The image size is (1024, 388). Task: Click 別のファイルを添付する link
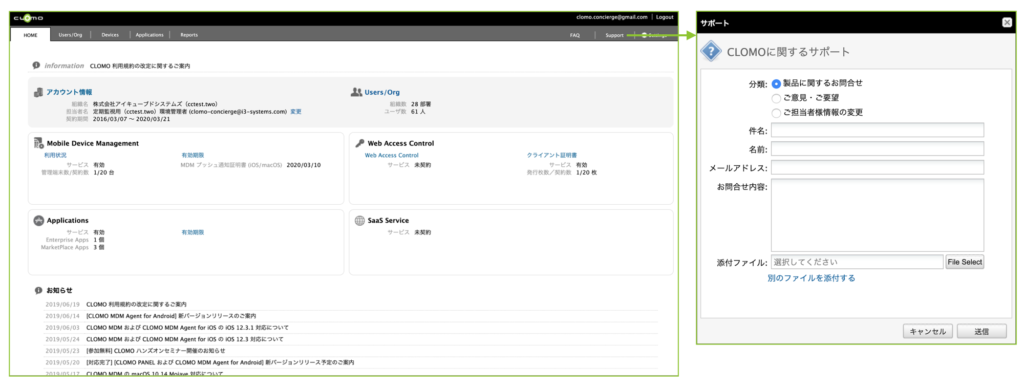pyautogui.click(x=811, y=278)
